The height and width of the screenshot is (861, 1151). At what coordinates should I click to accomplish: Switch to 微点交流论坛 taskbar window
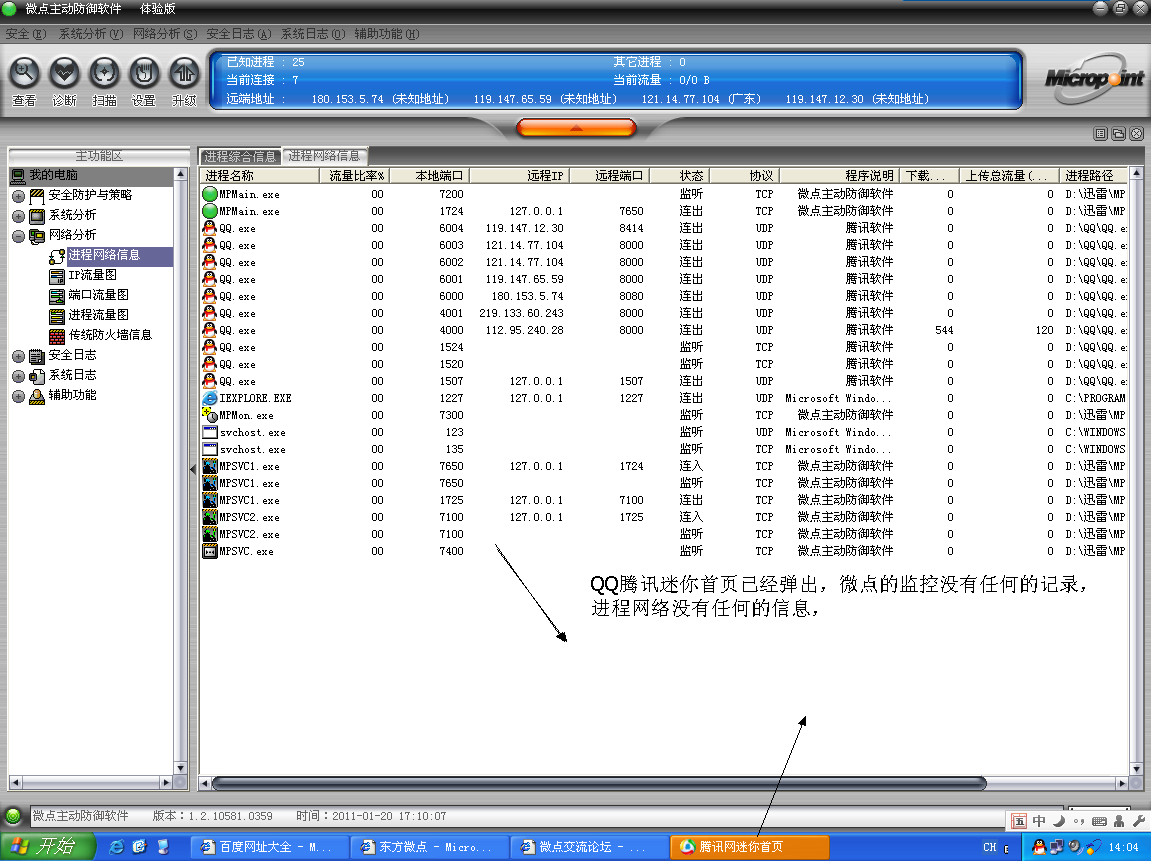tap(589, 847)
